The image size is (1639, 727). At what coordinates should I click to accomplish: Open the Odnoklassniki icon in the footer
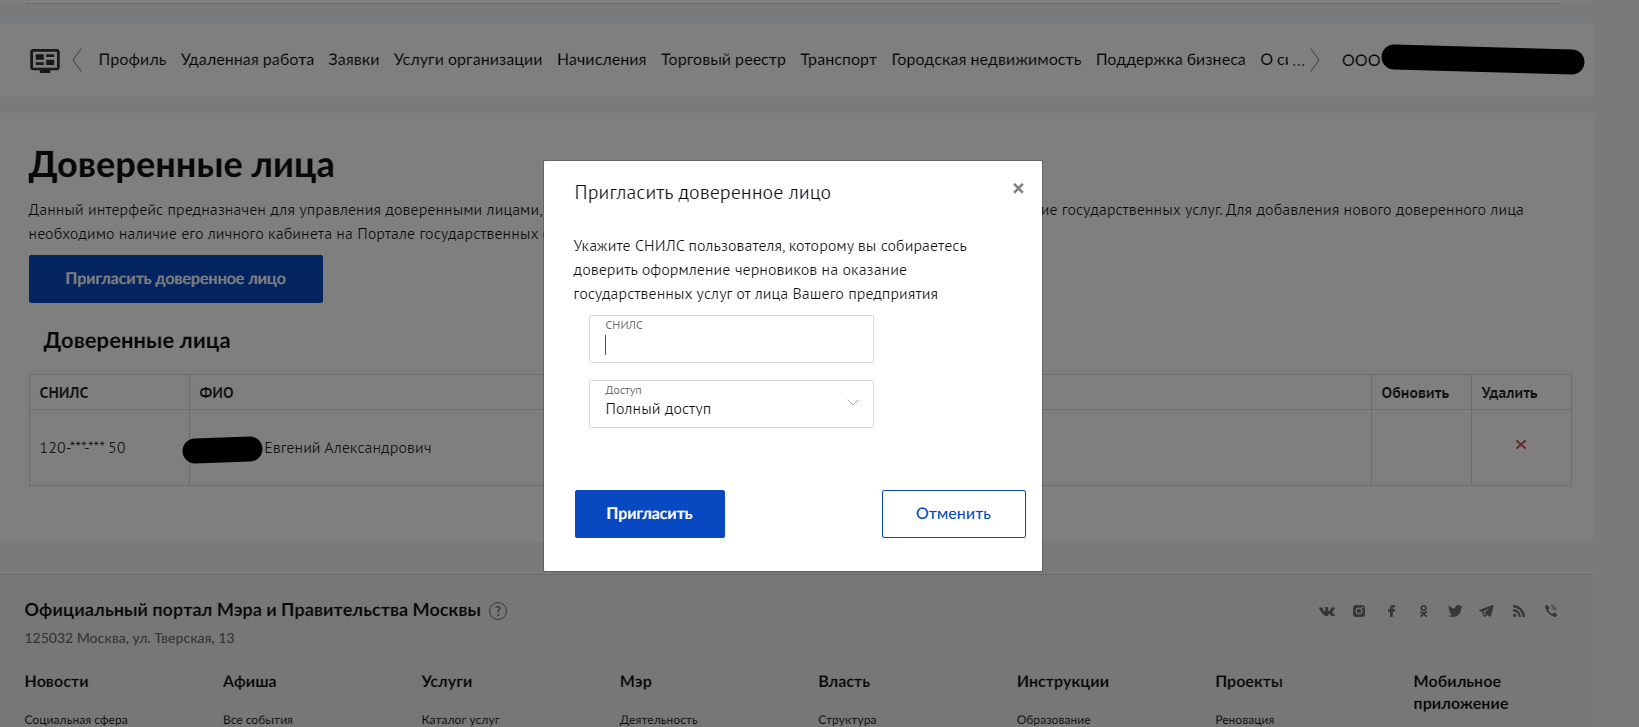click(x=1423, y=611)
